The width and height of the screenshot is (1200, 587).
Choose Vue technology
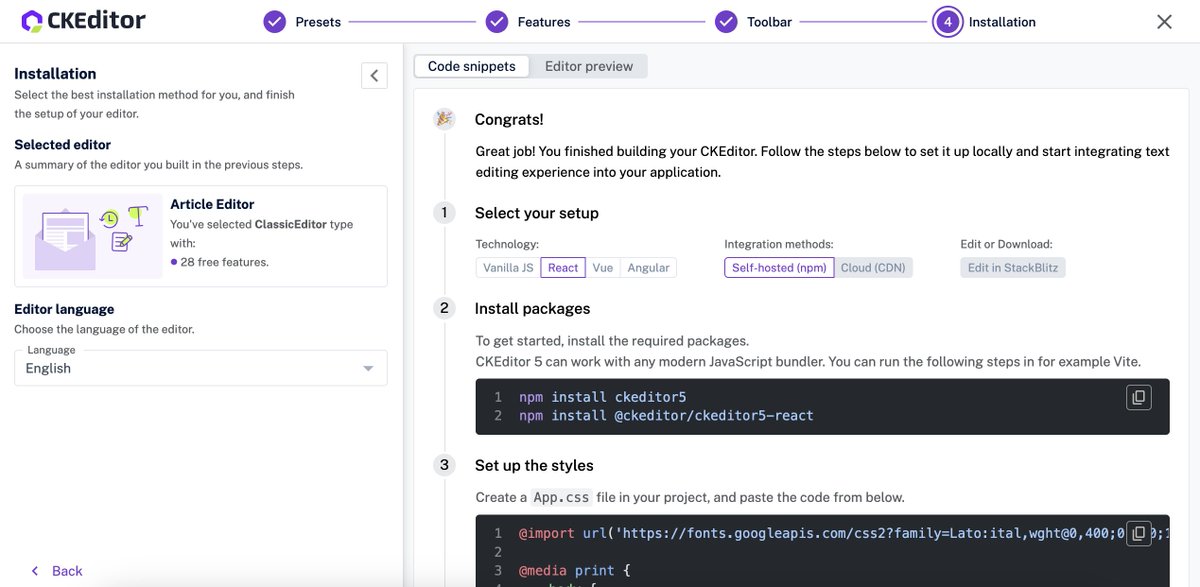point(602,268)
